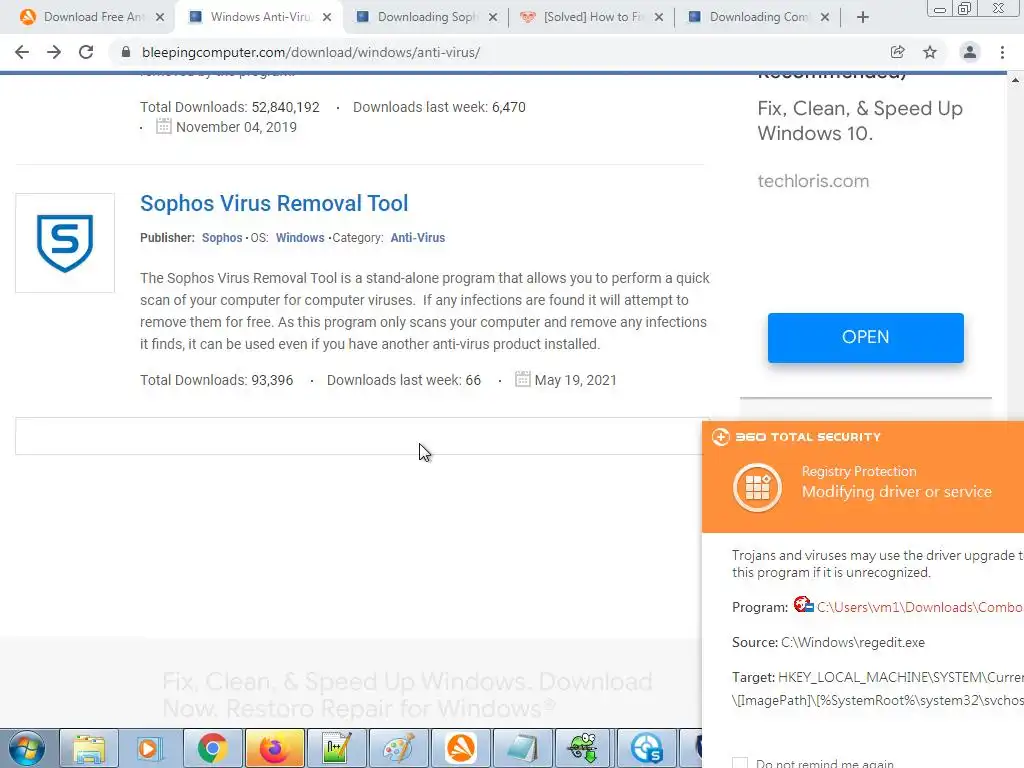Open the Windows OS link

[x=300, y=238]
